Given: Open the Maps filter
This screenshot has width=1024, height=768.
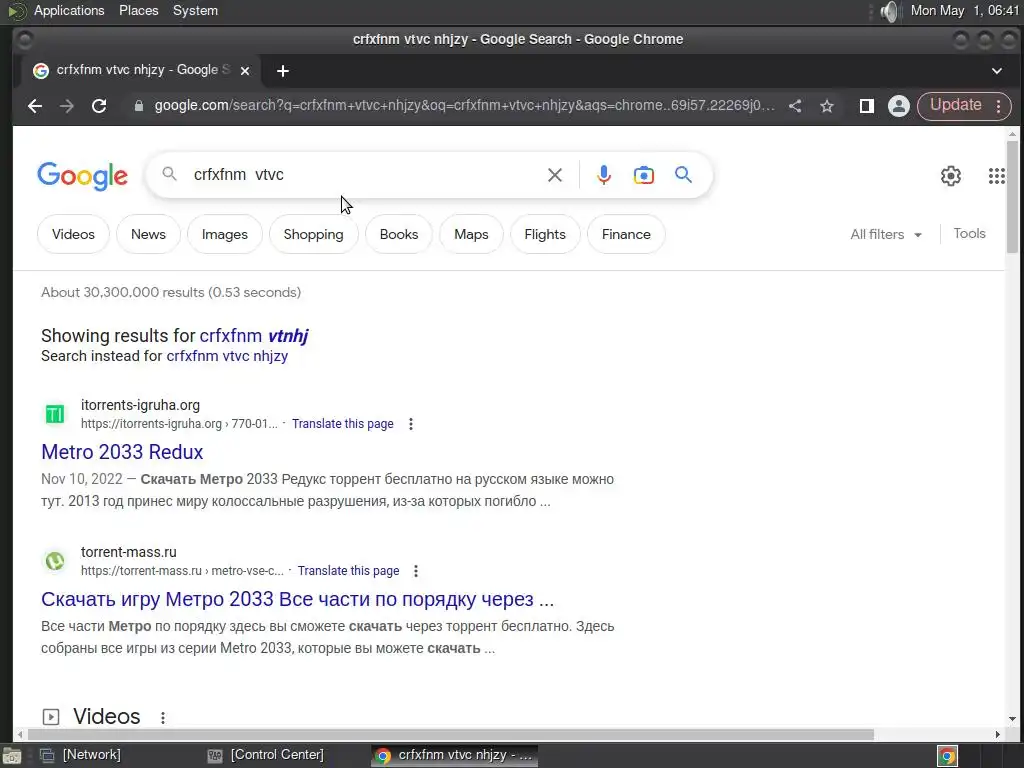Looking at the screenshot, I should pyautogui.click(x=472, y=234).
